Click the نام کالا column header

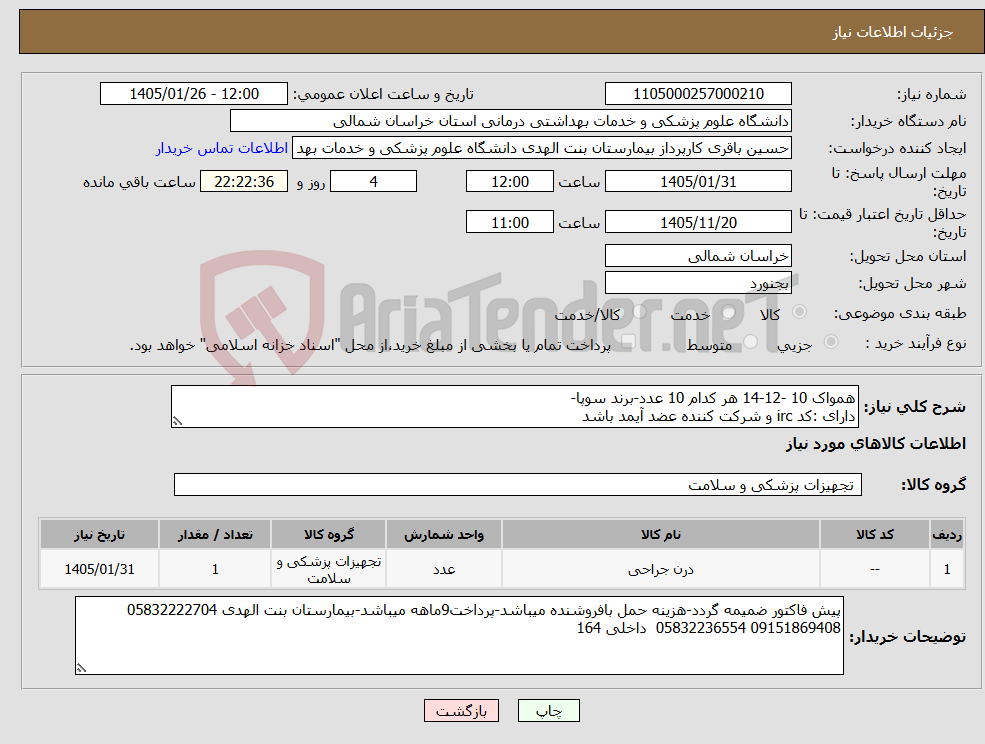point(661,534)
